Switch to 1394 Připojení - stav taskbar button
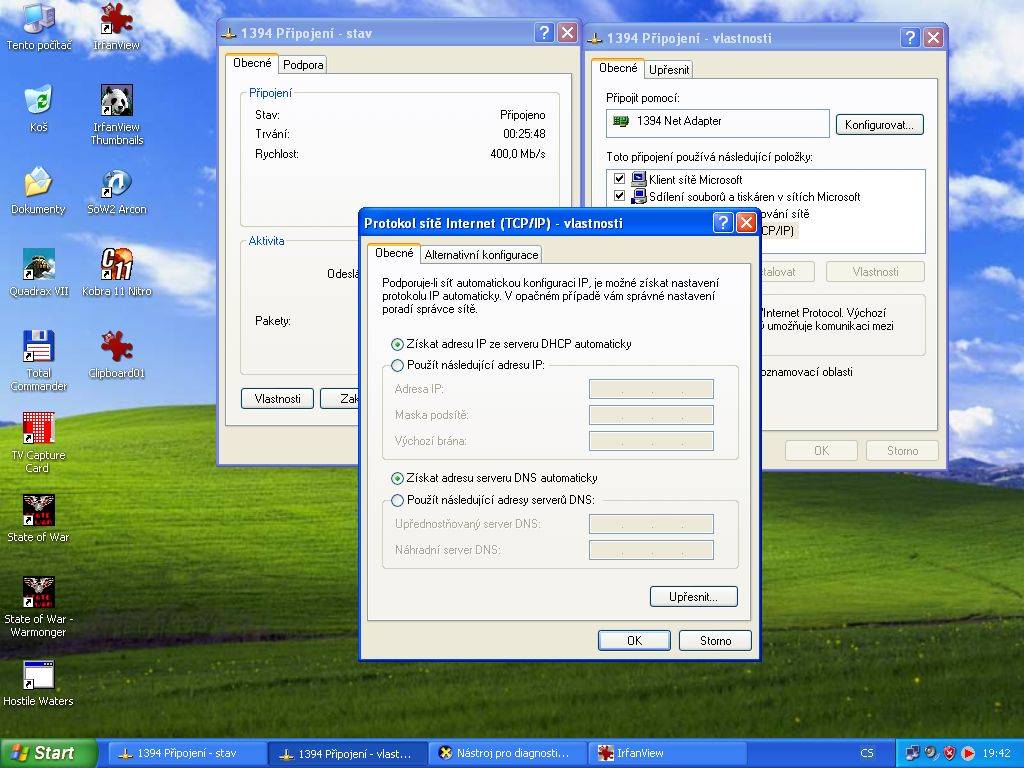 tap(187, 753)
